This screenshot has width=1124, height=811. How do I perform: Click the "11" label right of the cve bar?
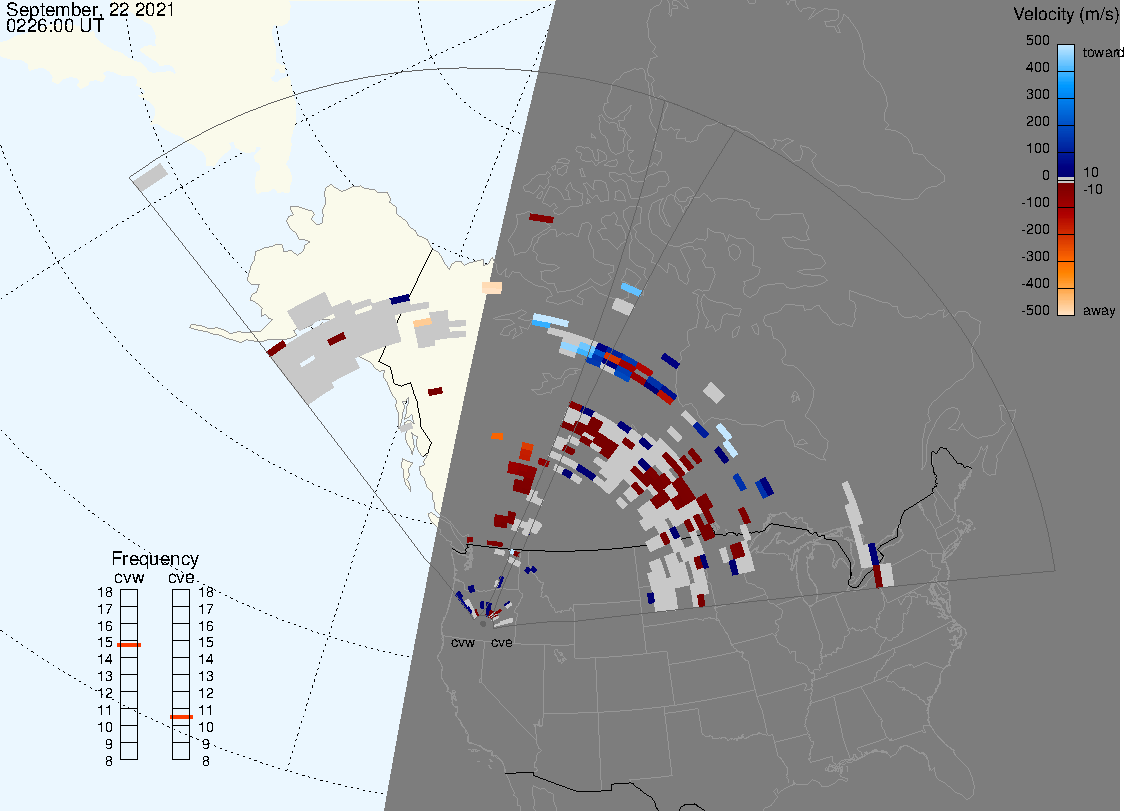click(x=206, y=710)
